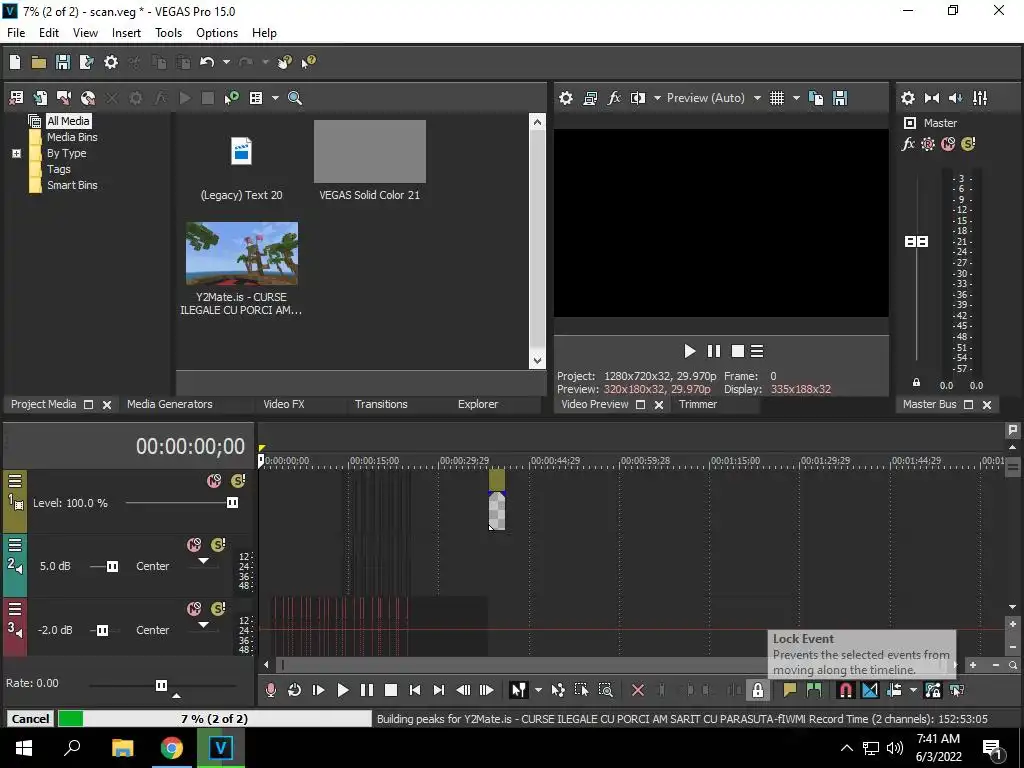This screenshot has width=1024, height=768.
Task: Open the overlays grid dropdown arrow
Action: click(796, 98)
